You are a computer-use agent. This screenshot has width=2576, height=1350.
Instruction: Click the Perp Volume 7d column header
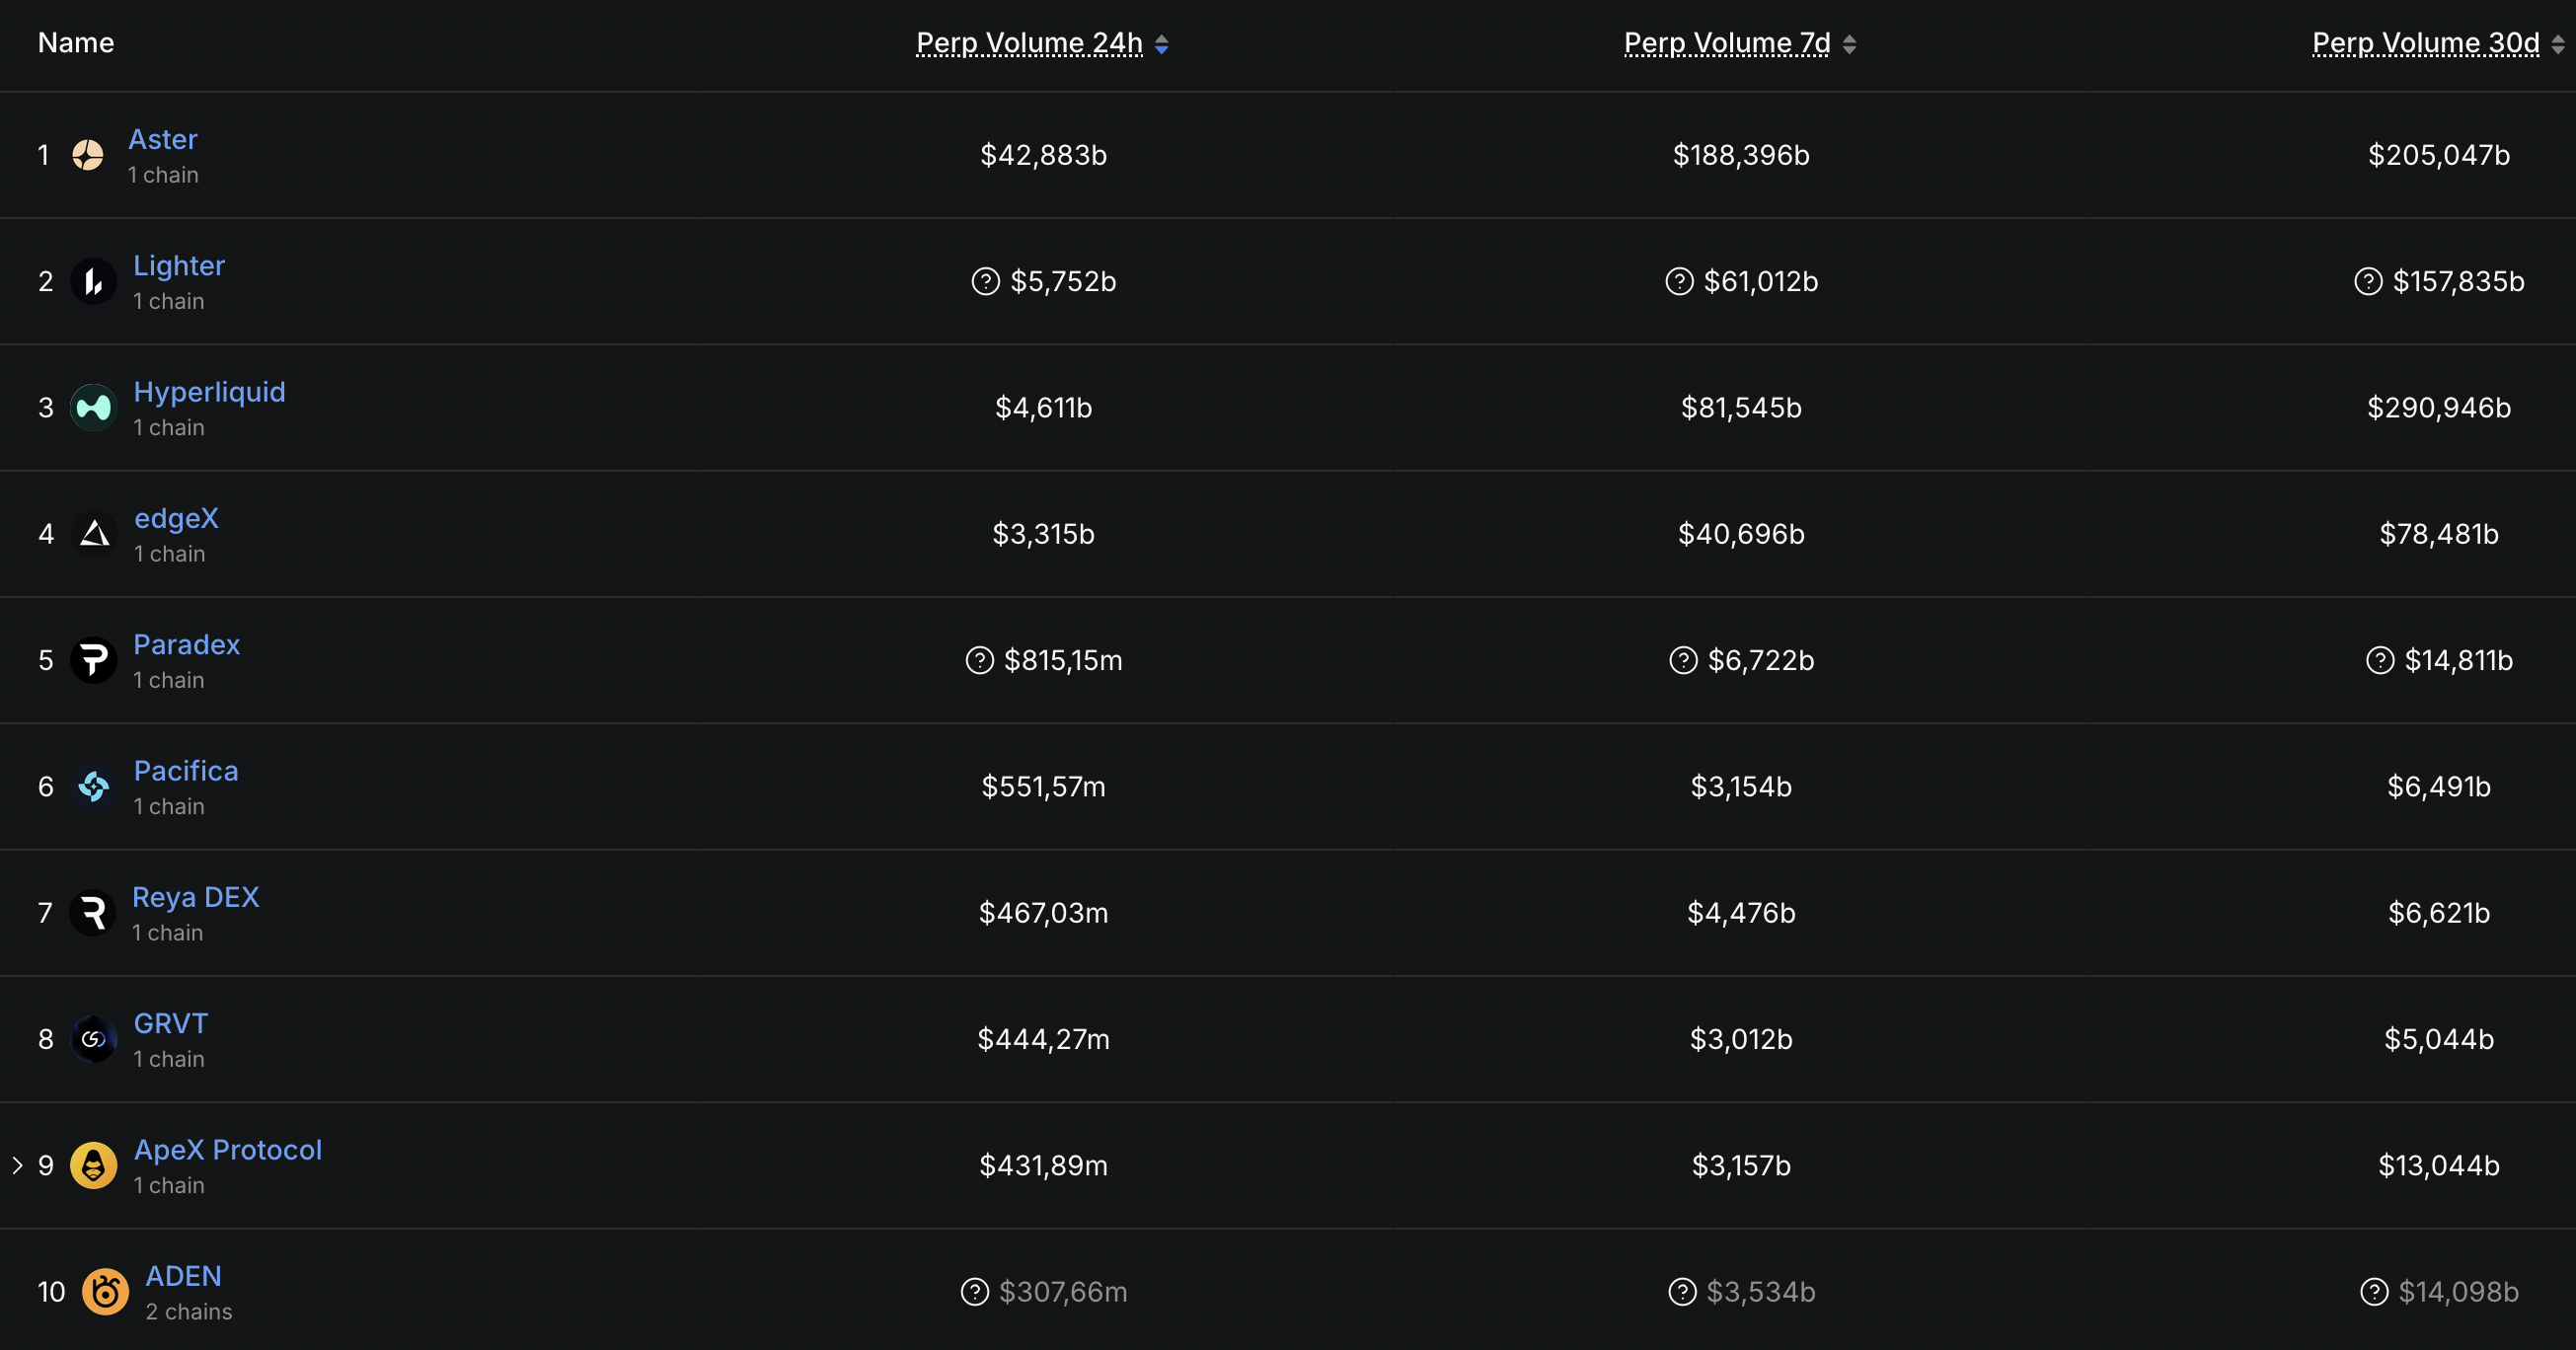[1726, 43]
